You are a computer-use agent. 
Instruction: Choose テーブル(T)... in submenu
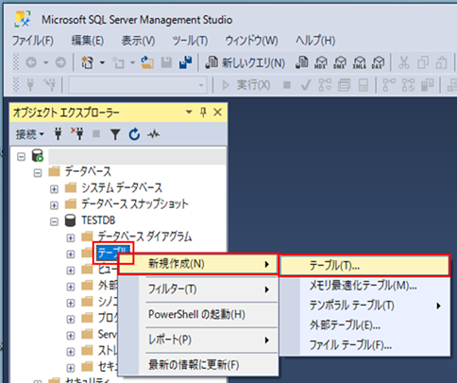[365, 266]
